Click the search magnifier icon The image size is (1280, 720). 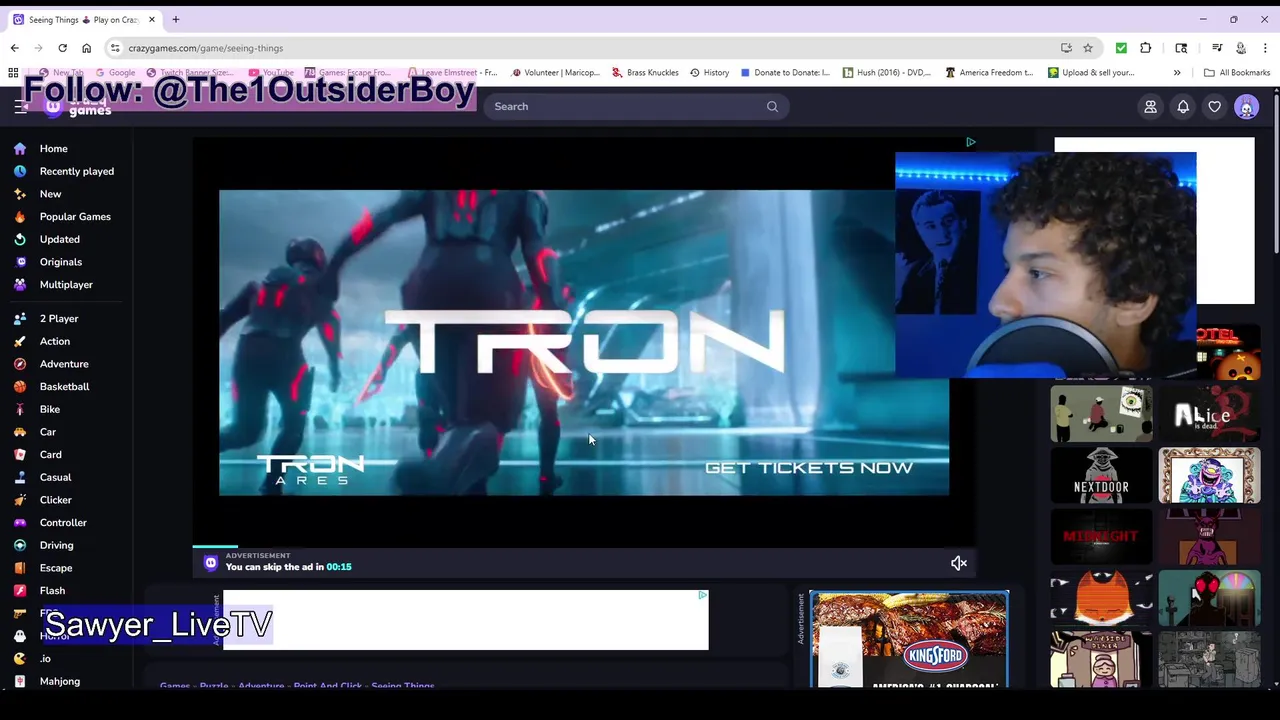point(772,107)
